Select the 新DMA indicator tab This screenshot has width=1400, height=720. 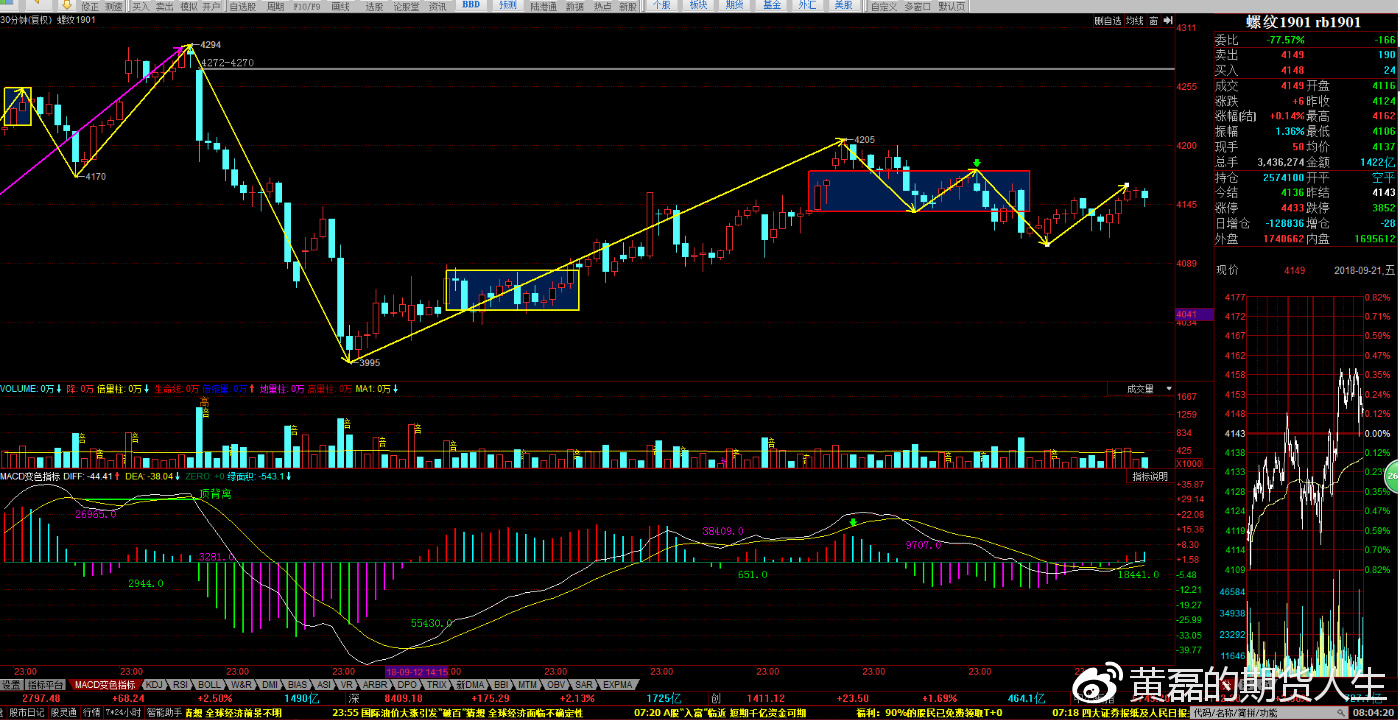point(470,685)
